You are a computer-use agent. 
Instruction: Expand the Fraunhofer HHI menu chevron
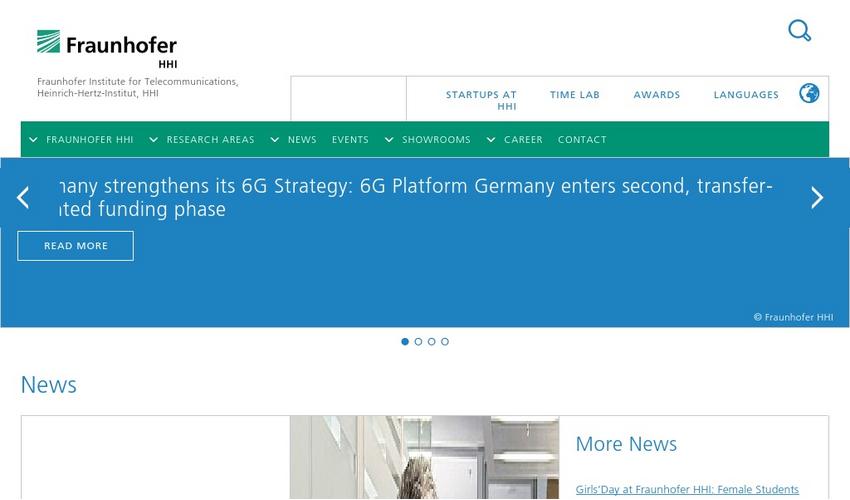click(33, 139)
